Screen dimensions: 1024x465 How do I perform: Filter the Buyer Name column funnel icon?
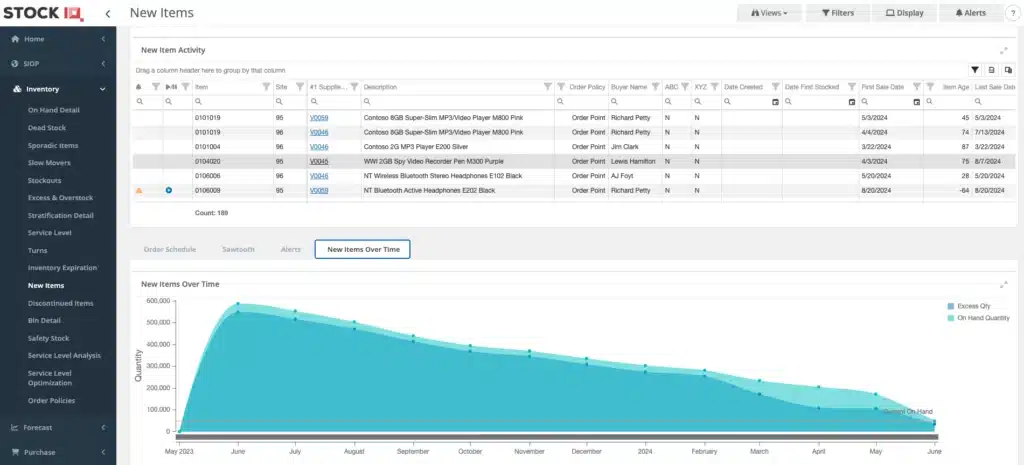click(x=655, y=87)
